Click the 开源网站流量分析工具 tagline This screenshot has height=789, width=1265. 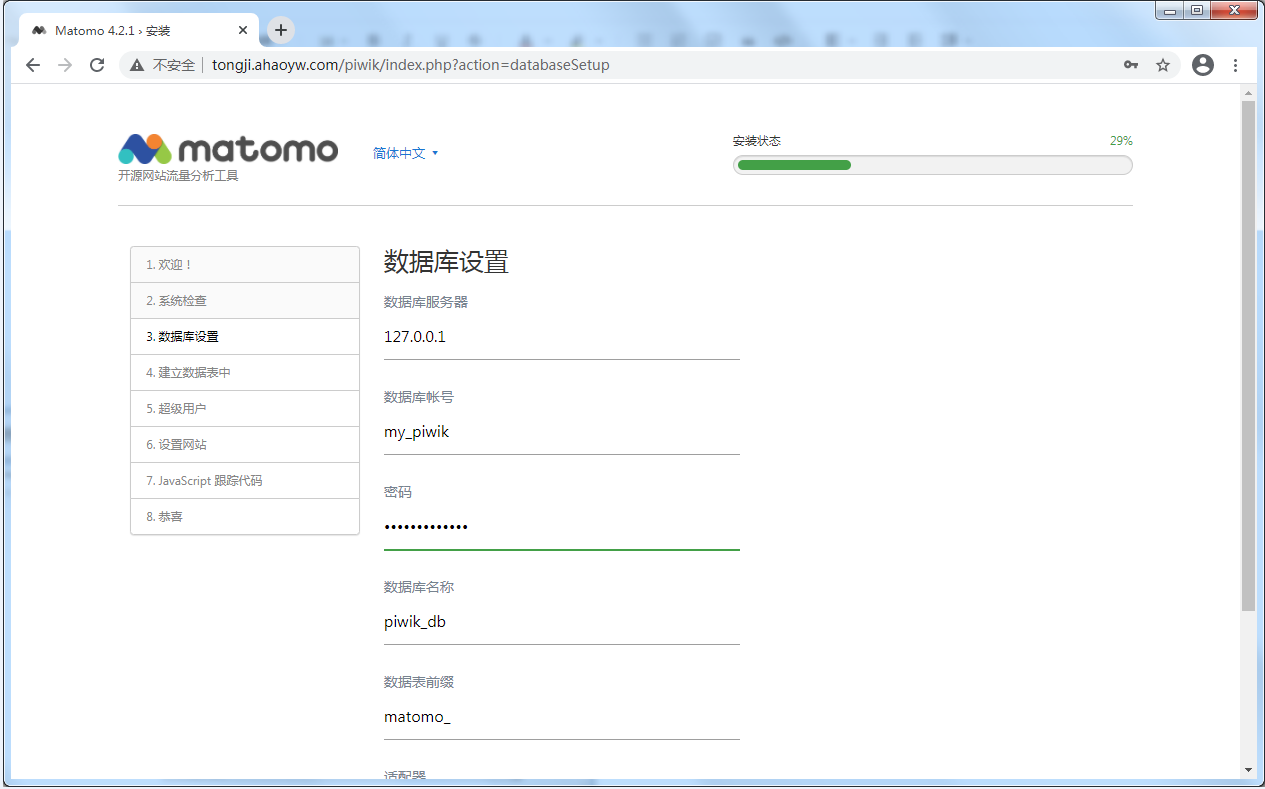click(x=178, y=176)
